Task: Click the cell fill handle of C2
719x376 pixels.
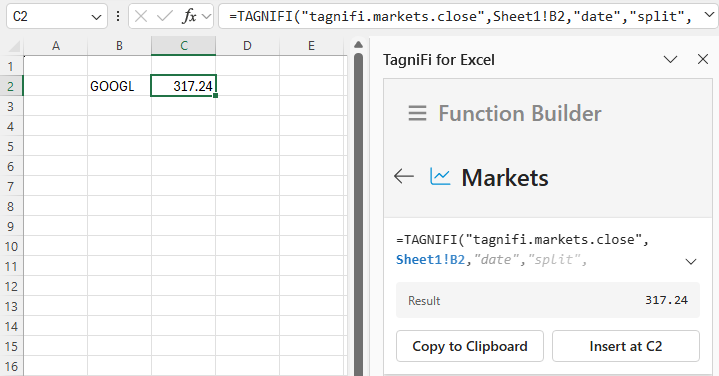Action: [216, 95]
